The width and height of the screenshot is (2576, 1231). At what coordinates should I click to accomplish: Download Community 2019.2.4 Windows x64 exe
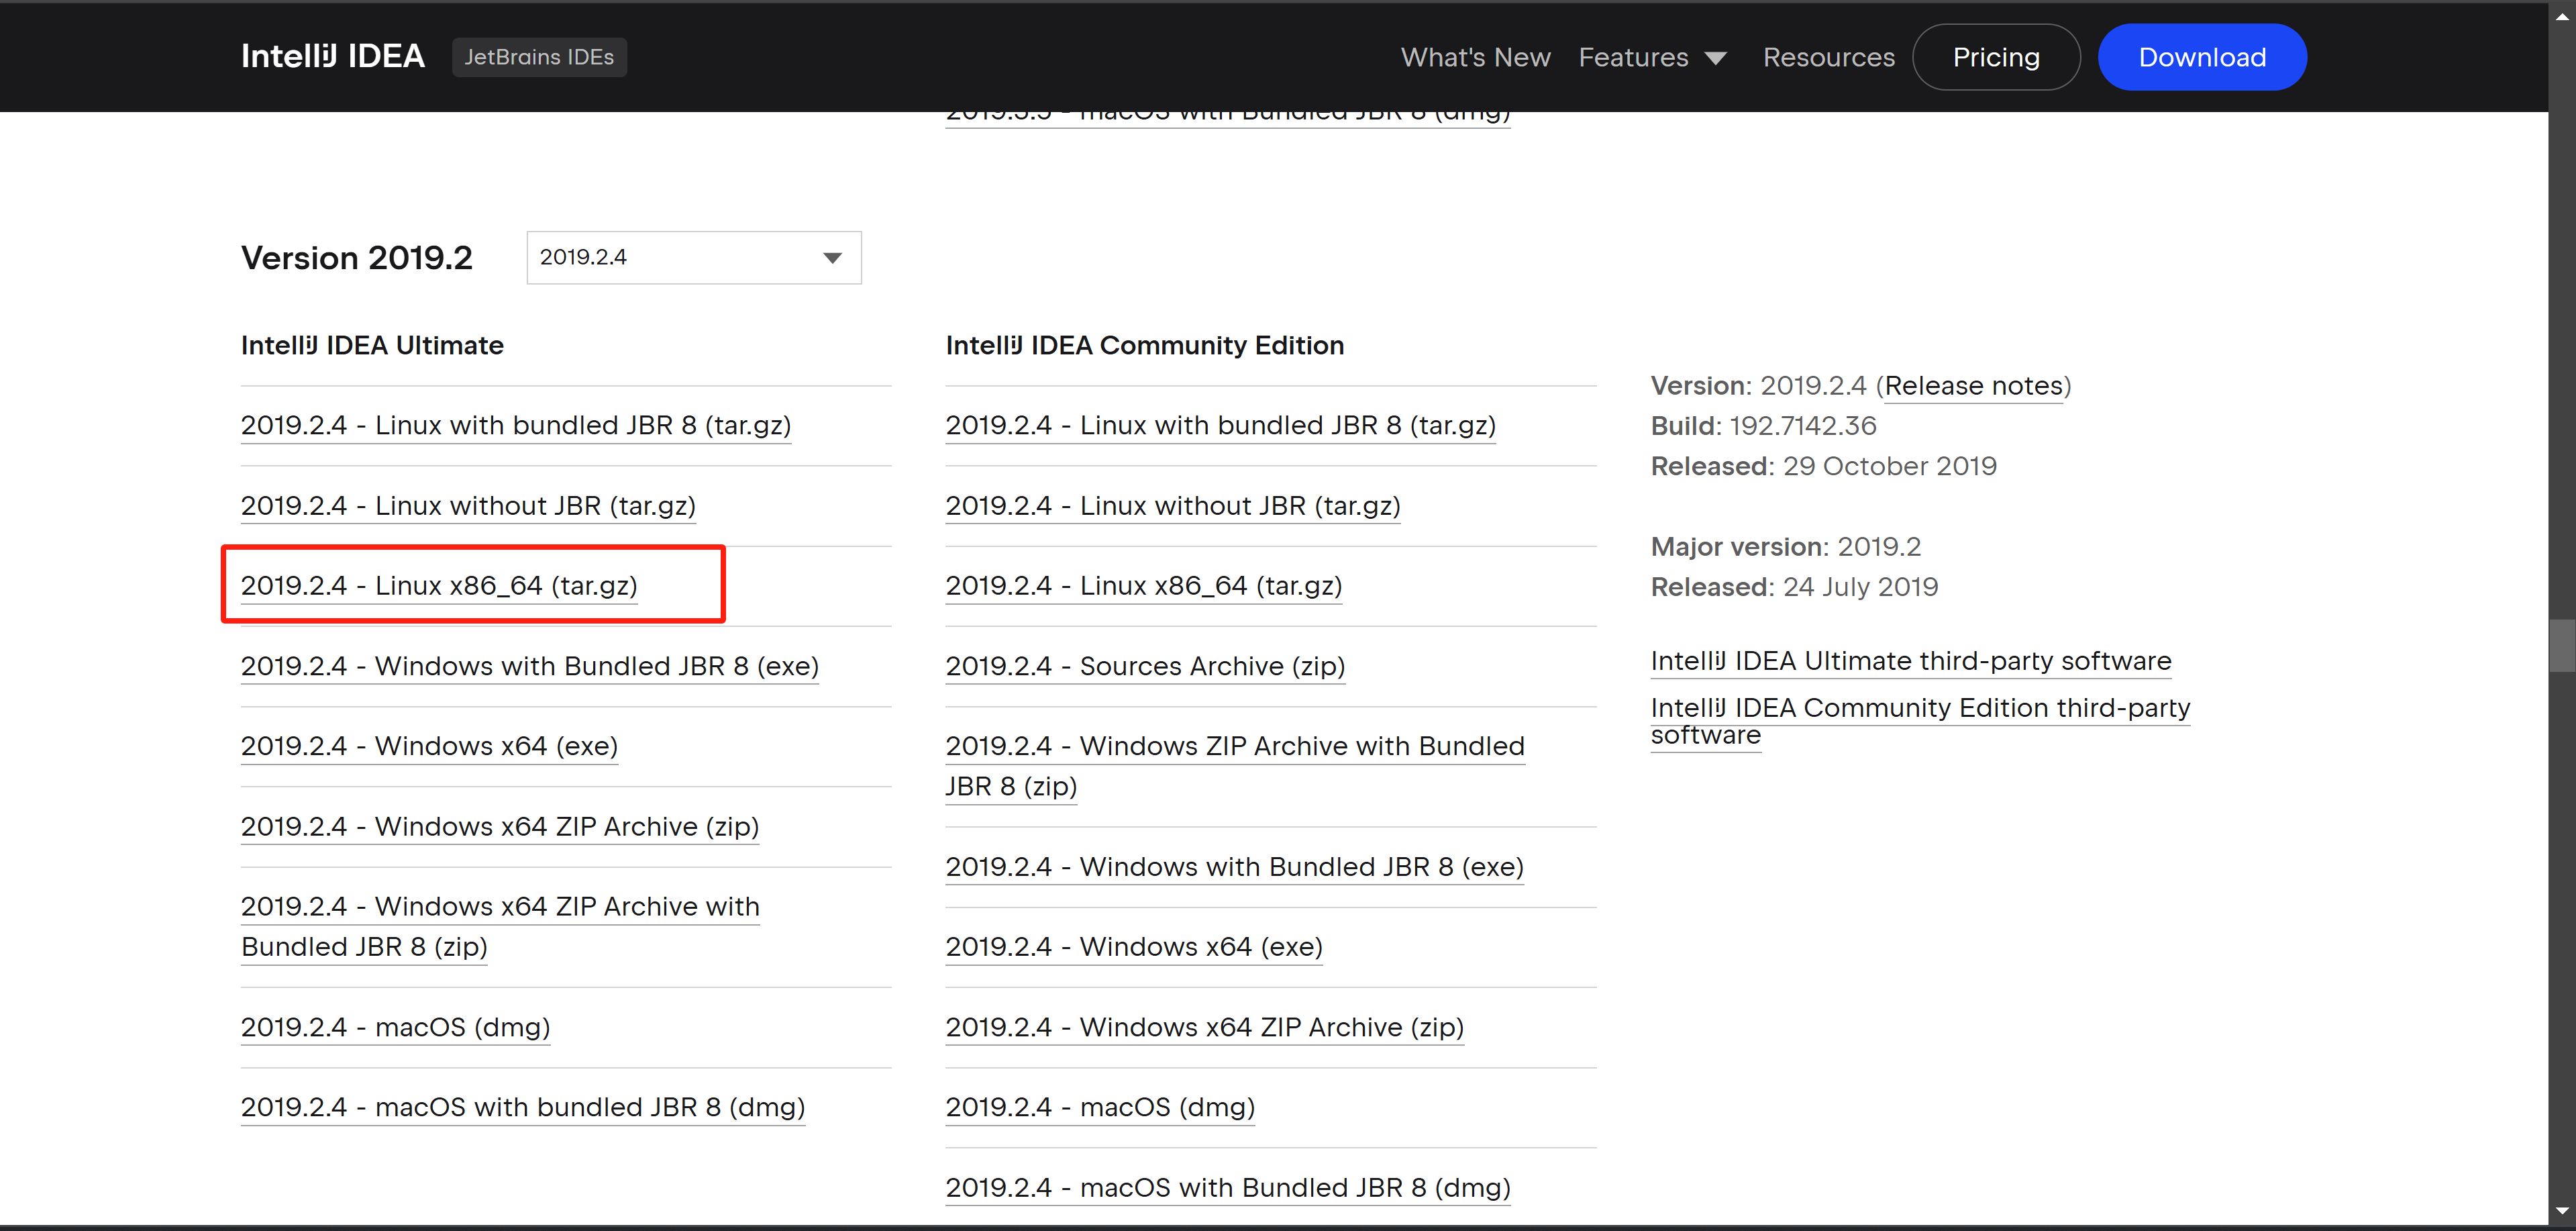pyautogui.click(x=1134, y=947)
